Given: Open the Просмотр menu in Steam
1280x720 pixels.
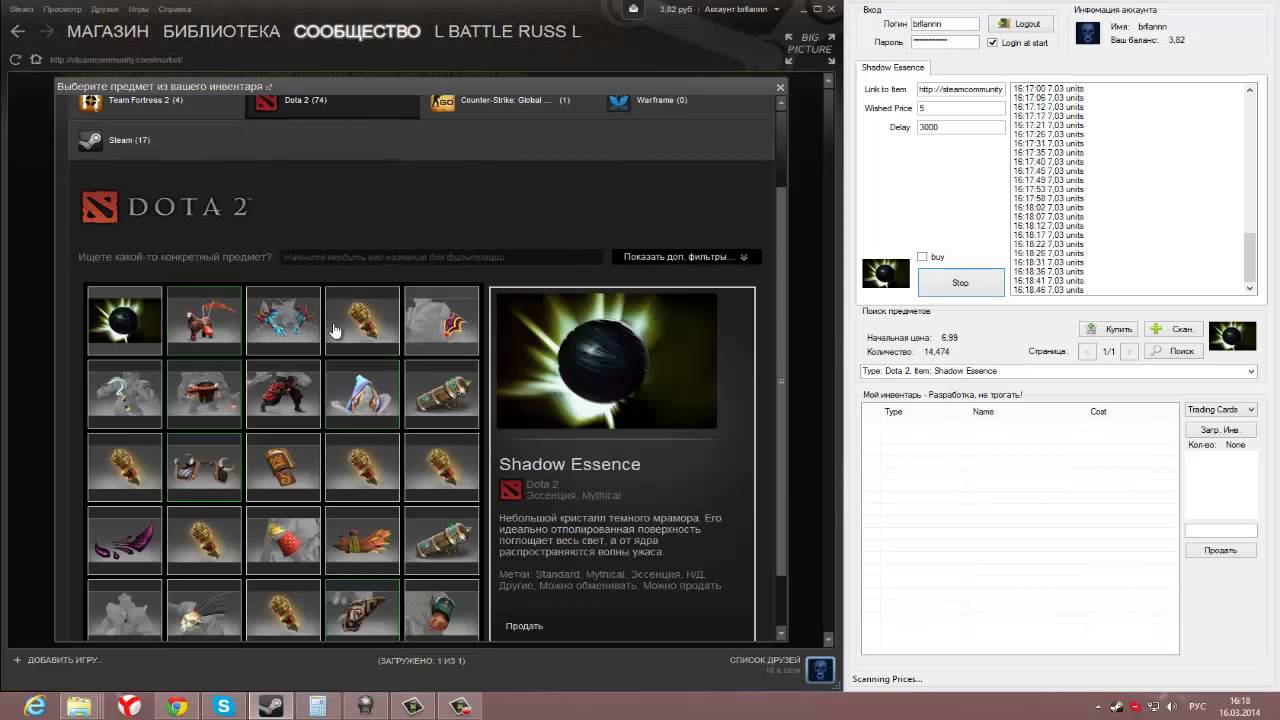Looking at the screenshot, I should coord(62,9).
